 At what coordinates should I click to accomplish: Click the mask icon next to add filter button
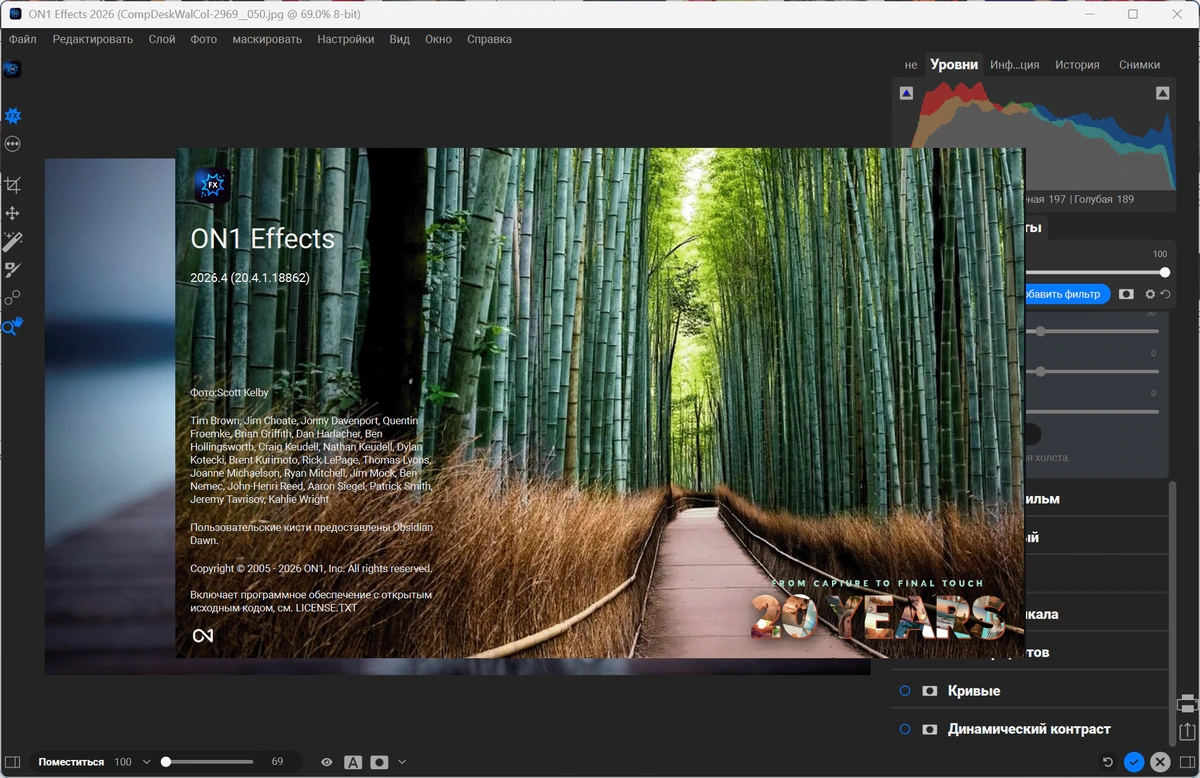tap(1126, 294)
